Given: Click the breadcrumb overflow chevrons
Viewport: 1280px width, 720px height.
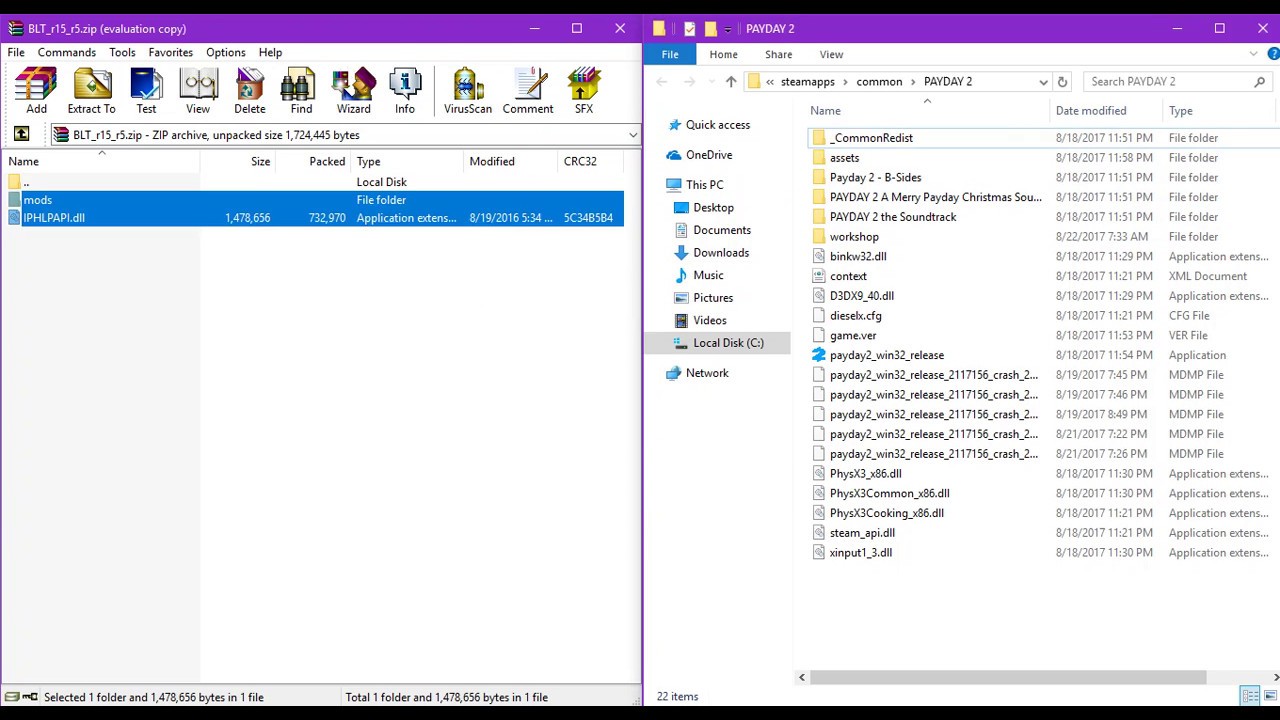Looking at the screenshot, I should 770,82.
